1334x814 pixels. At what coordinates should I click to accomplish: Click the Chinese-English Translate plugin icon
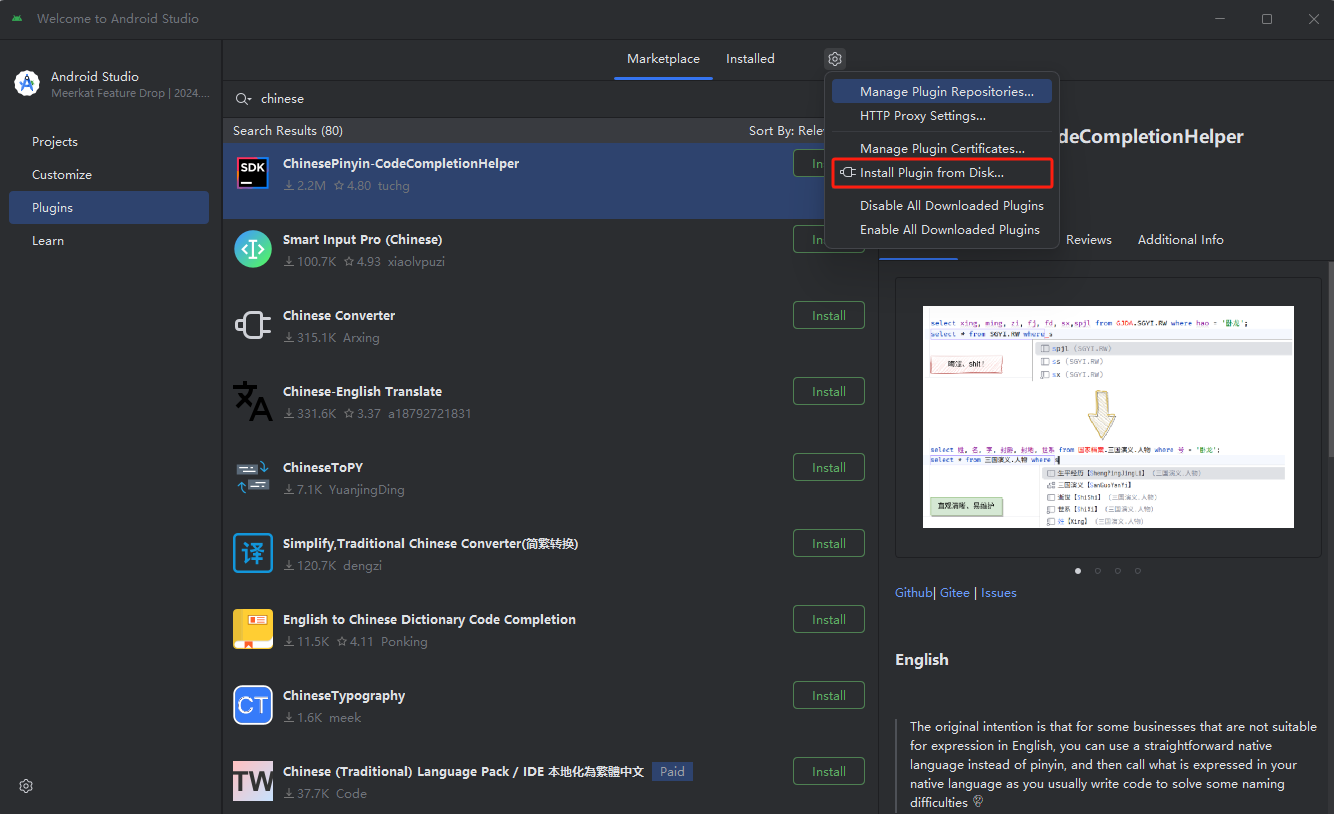[x=253, y=401]
